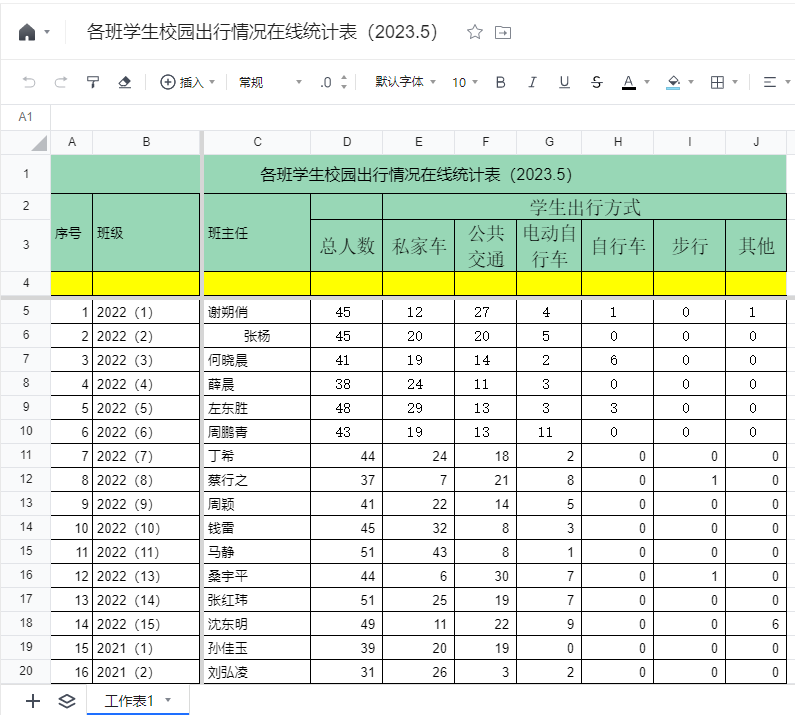Image resolution: width=795 pixels, height=715 pixels.
Task: Switch to the 工作表1 tab
Action: (x=129, y=701)
